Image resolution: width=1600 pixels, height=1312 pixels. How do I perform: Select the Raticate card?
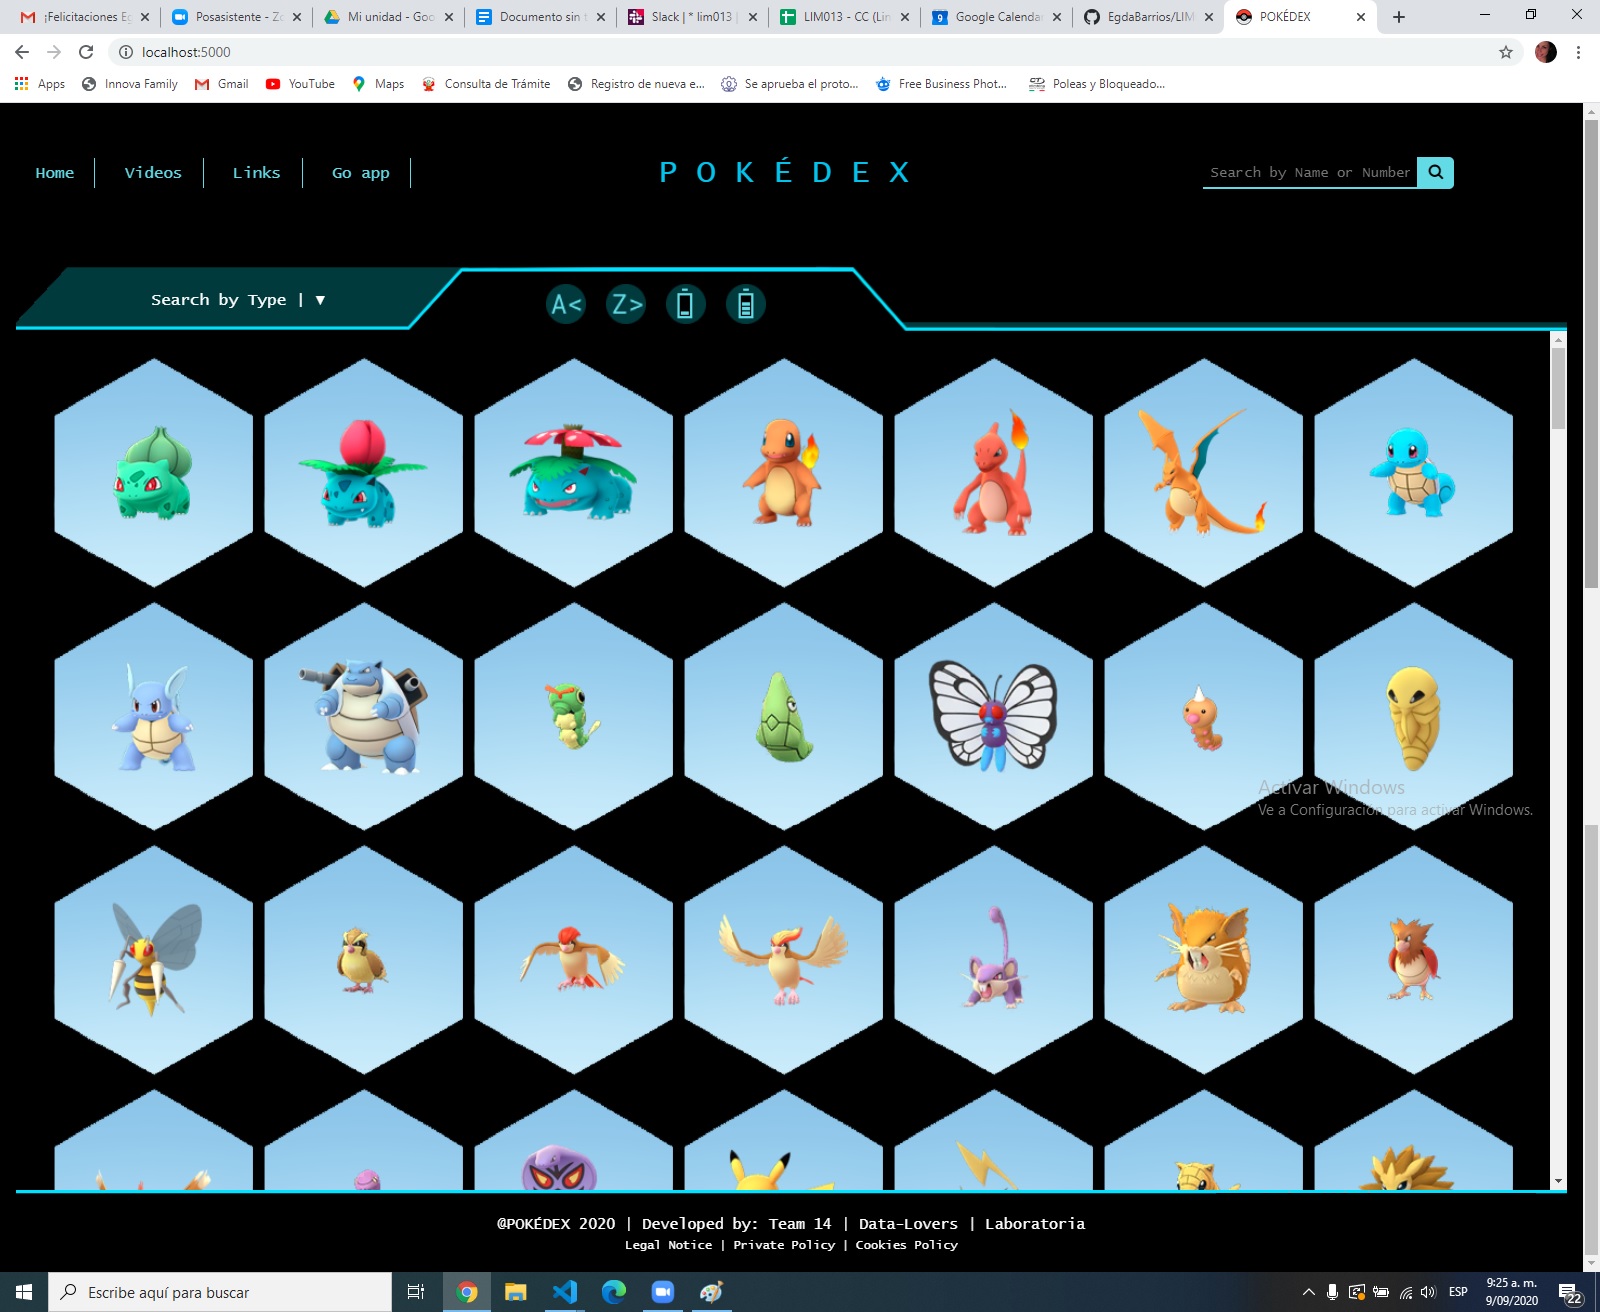[1204, 960]
